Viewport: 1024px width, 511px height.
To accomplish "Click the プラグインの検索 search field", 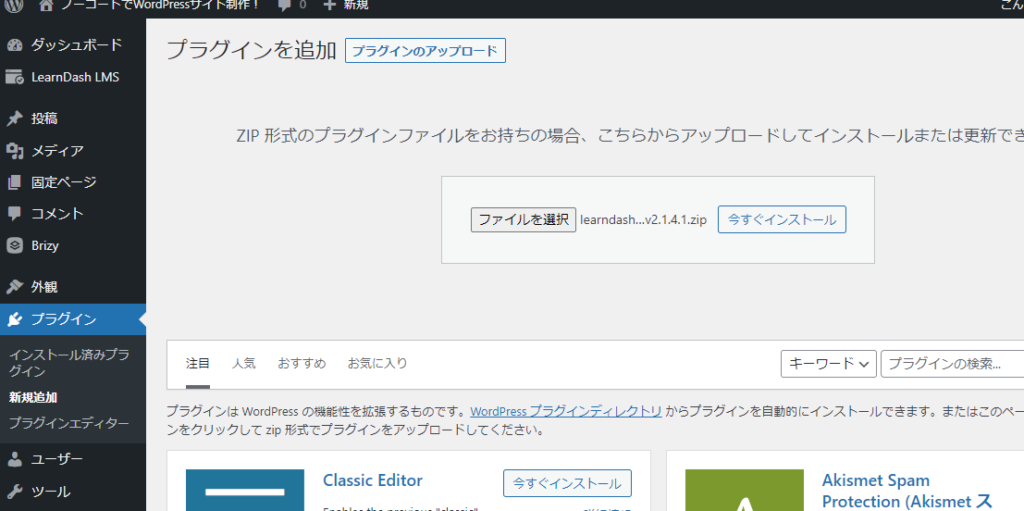I will [x=951, y=364].
